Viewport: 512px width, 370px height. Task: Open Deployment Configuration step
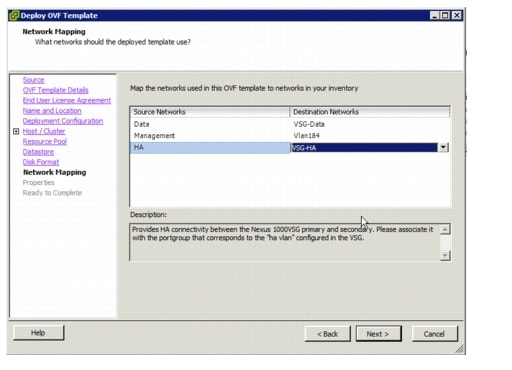(63, 121)
